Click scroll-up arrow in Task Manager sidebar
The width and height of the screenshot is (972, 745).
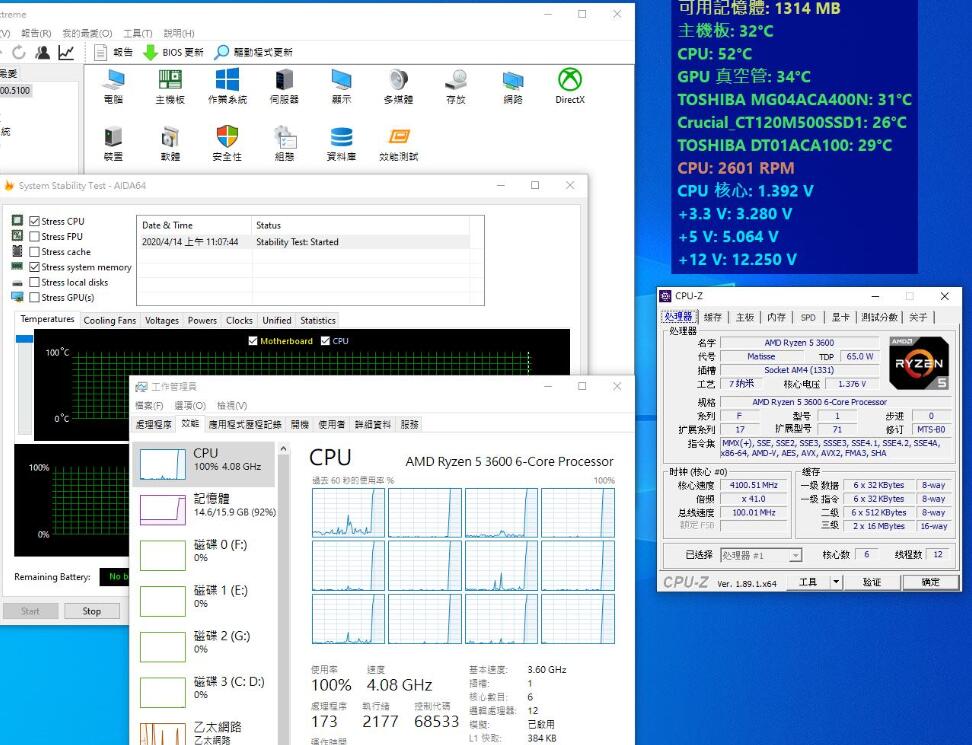tap(284, 448)
